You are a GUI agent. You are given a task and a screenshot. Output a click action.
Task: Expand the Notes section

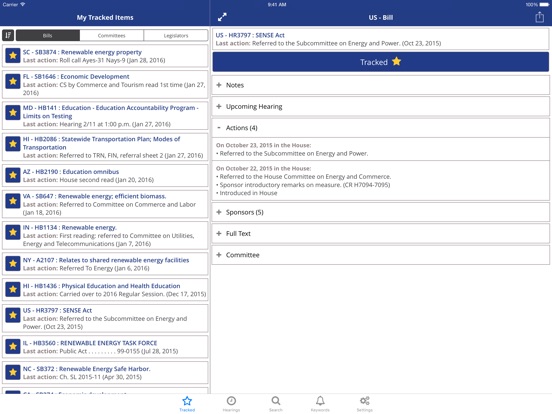tap(381, 85)
